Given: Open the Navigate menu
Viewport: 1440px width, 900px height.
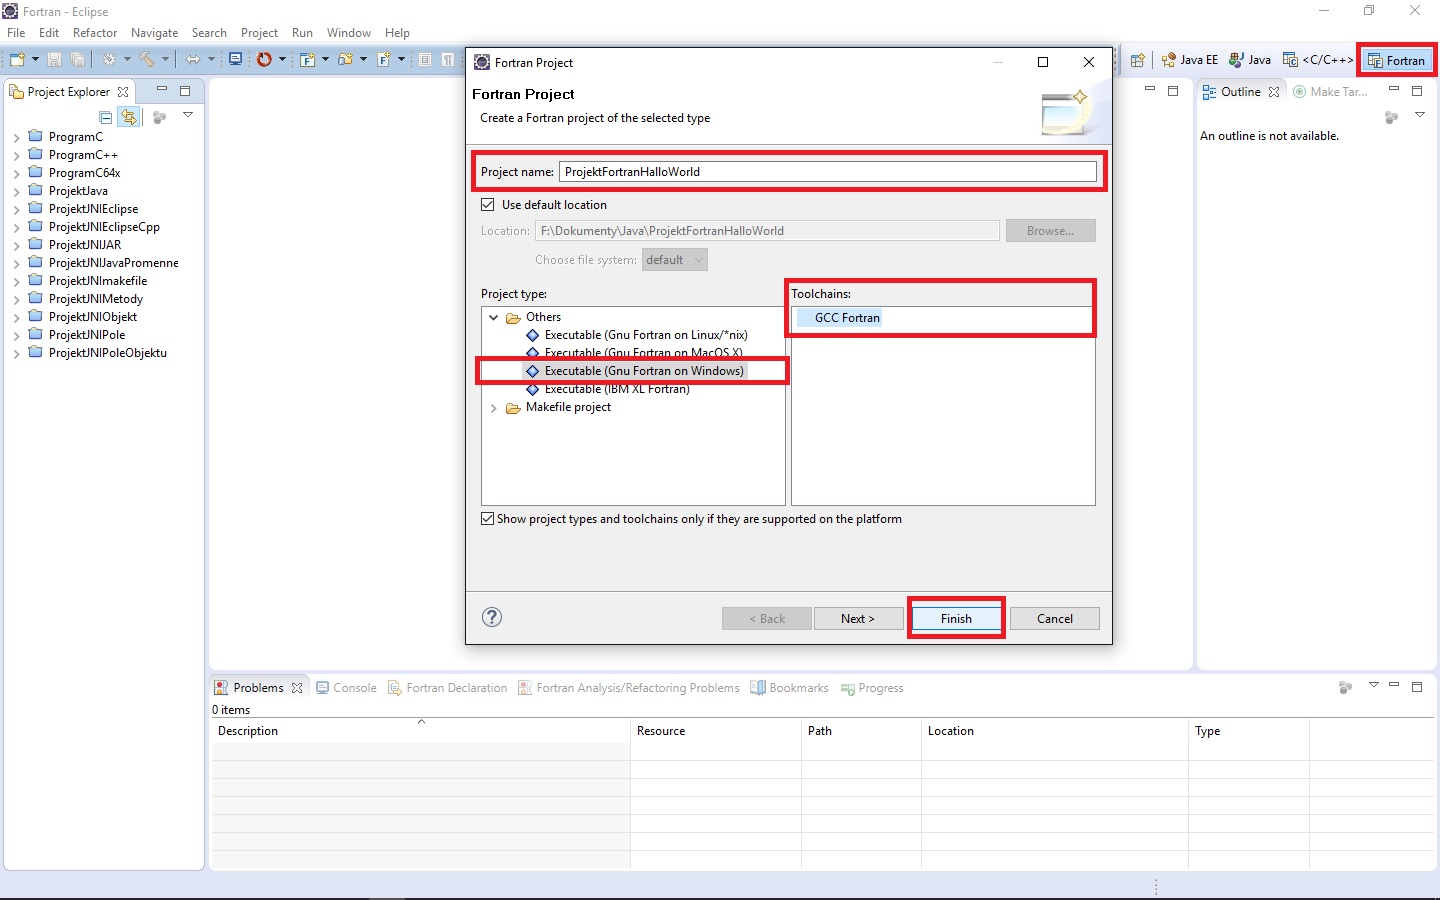Looking at the screenshot, I should [x=154, y=33].
